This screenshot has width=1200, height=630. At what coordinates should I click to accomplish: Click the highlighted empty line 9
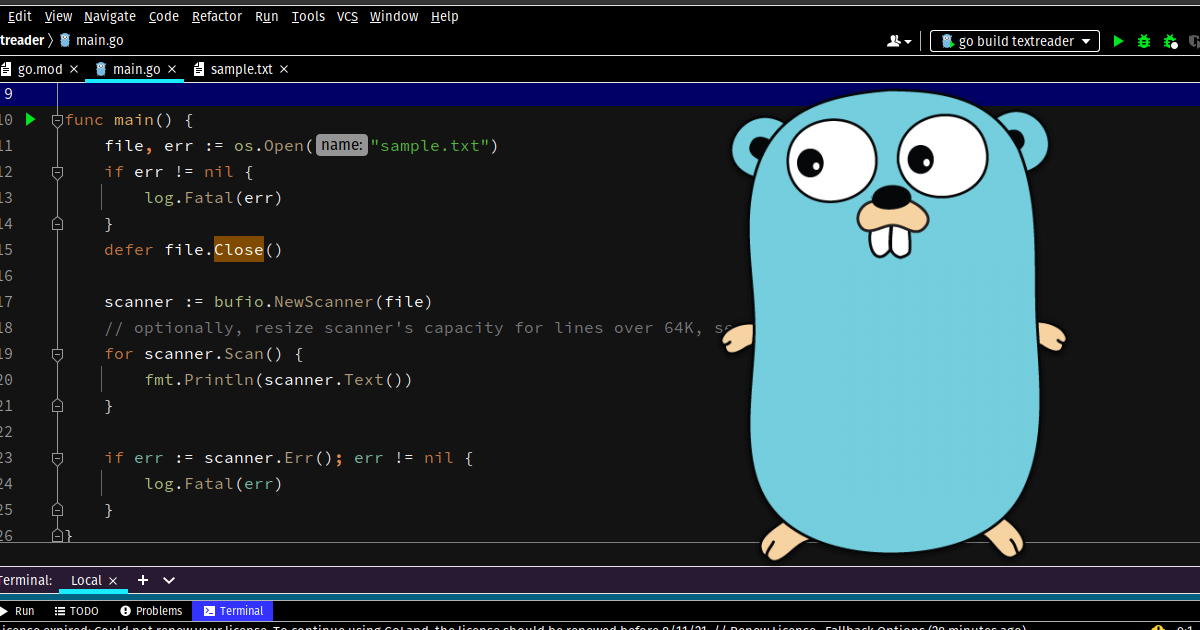[600, 94]
